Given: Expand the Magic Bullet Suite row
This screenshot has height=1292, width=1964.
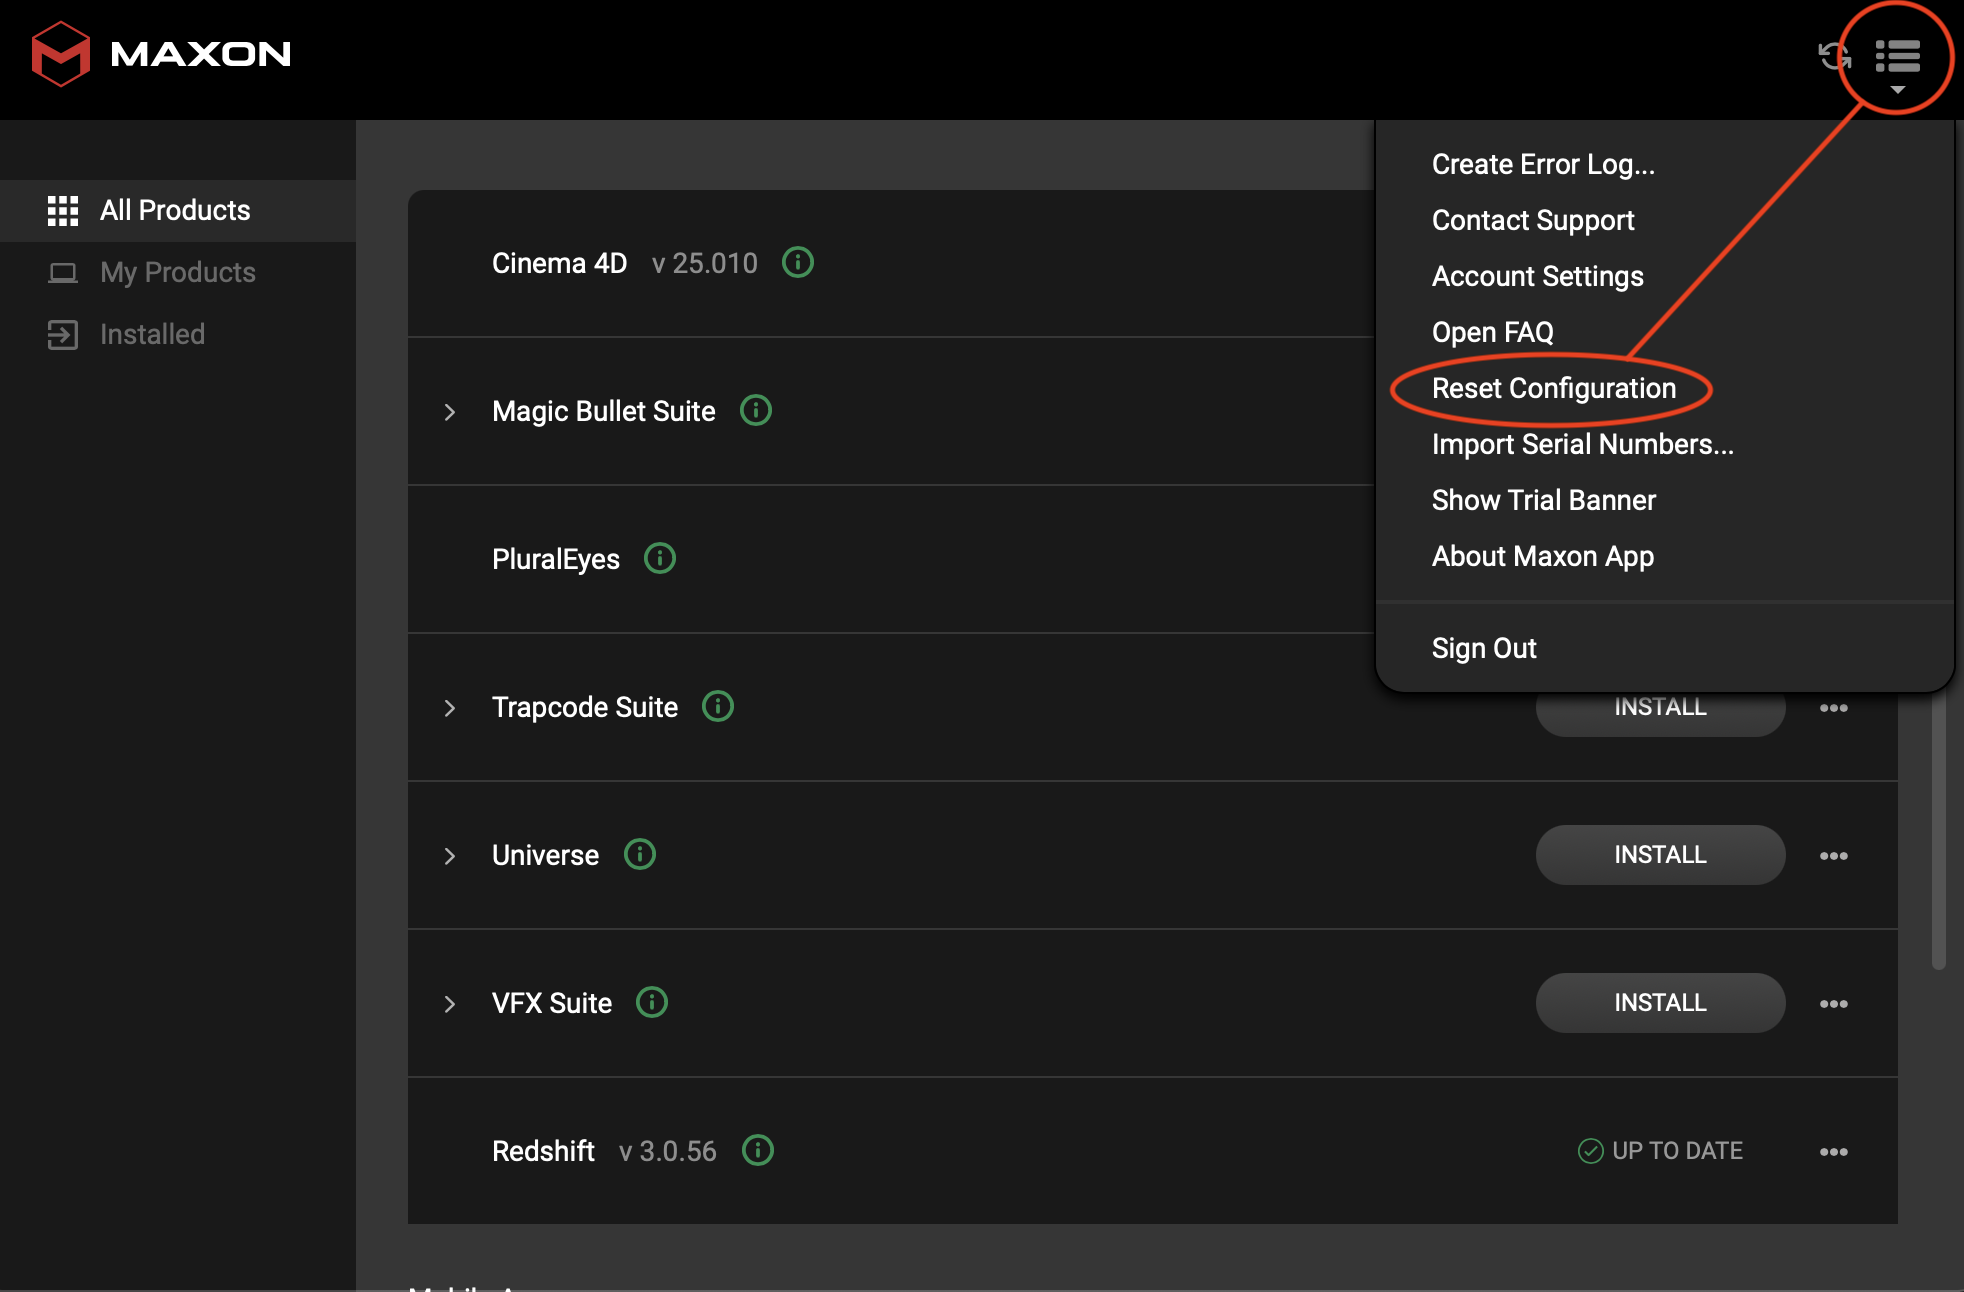Looking at the screenshot, I should [450, 412].
